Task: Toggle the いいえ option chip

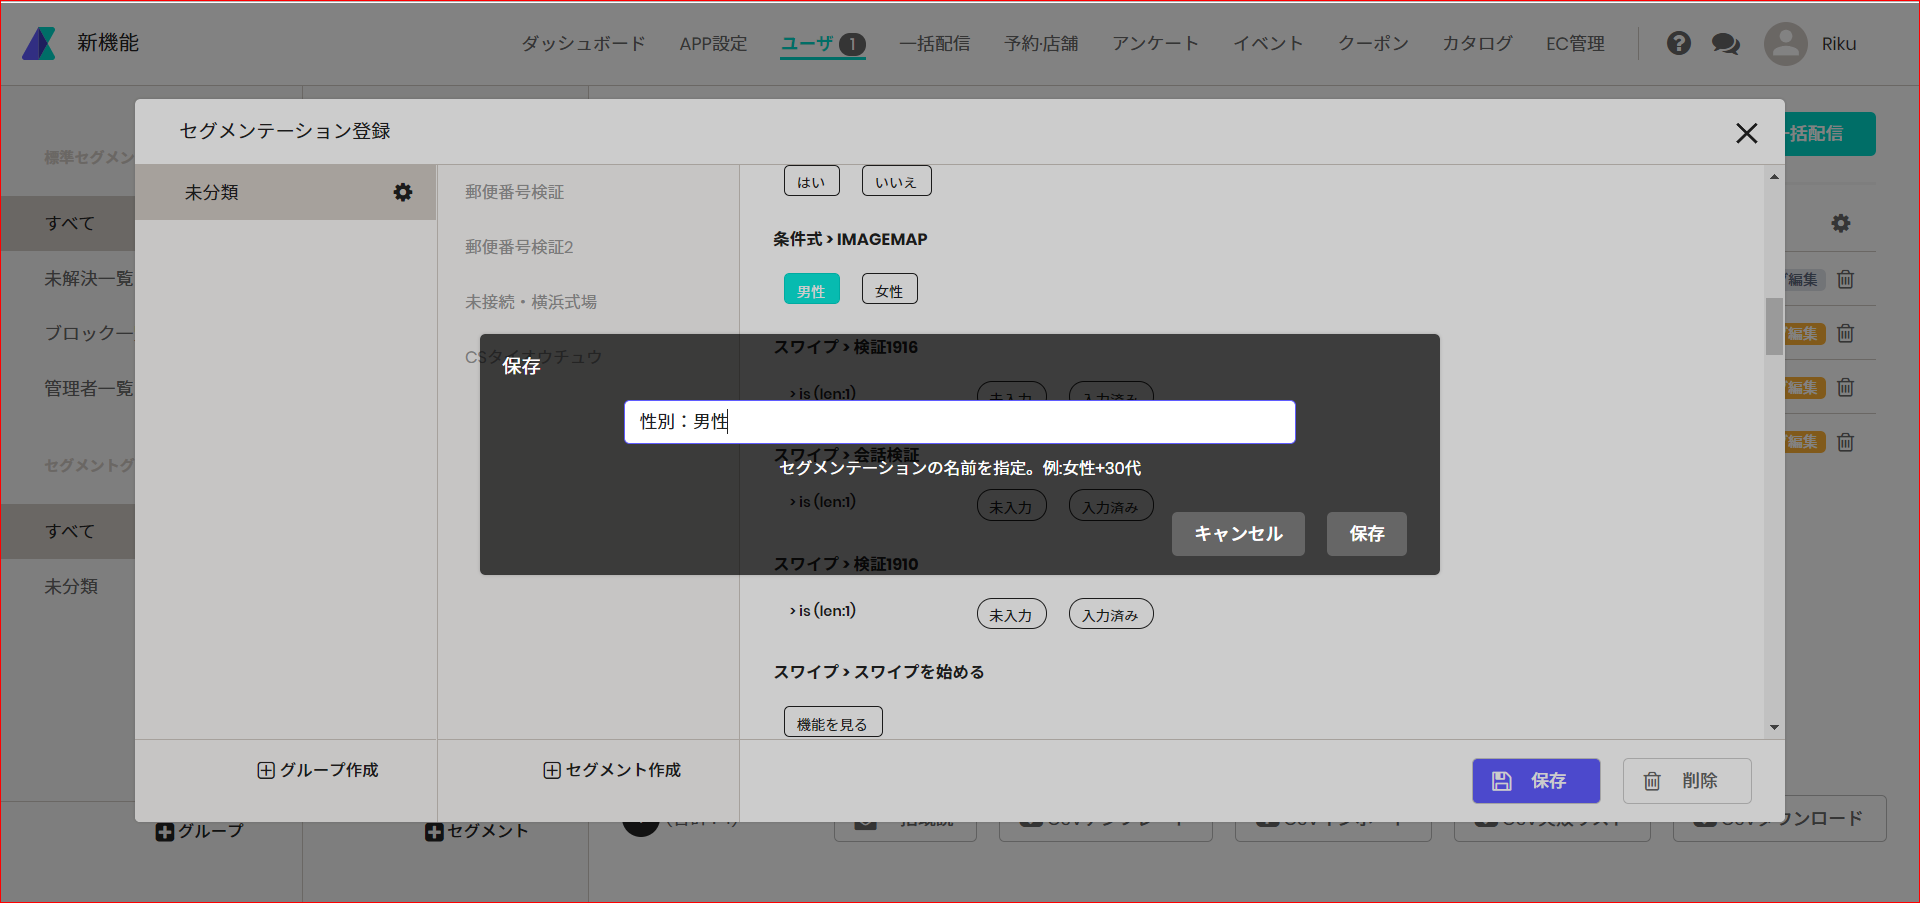Action: 896,181
